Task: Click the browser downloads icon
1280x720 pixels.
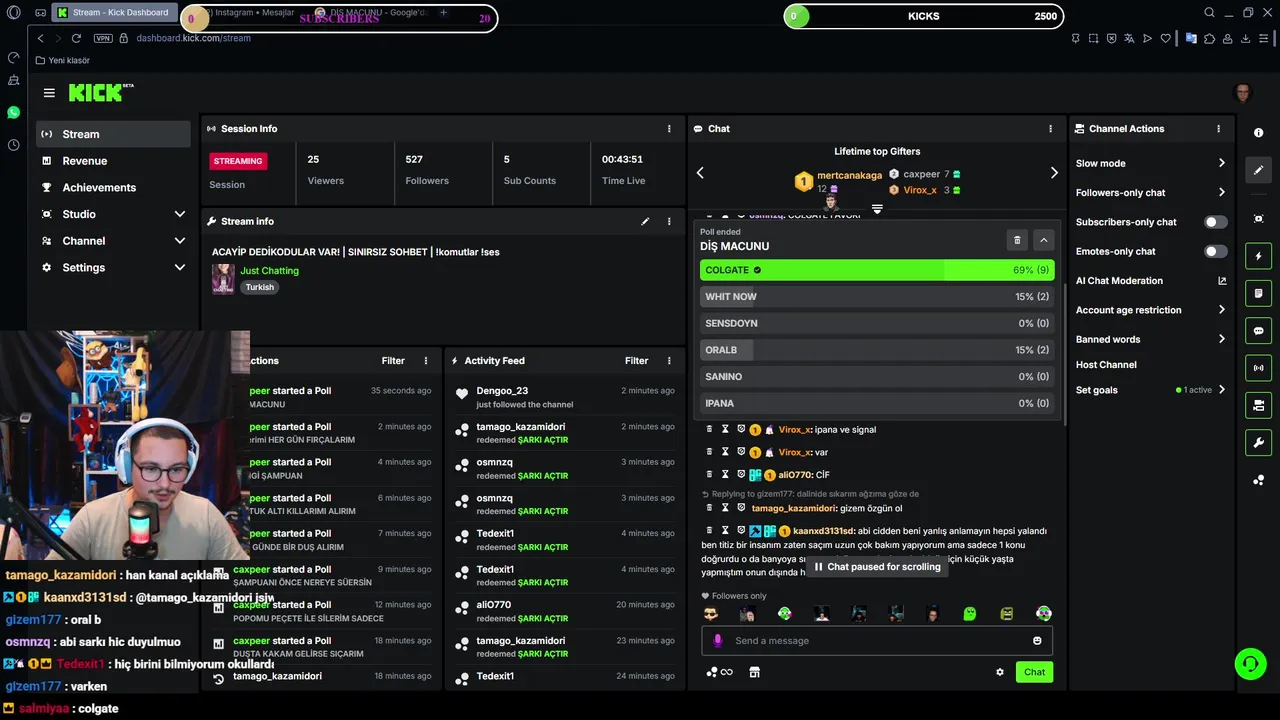Action: 1246,38
